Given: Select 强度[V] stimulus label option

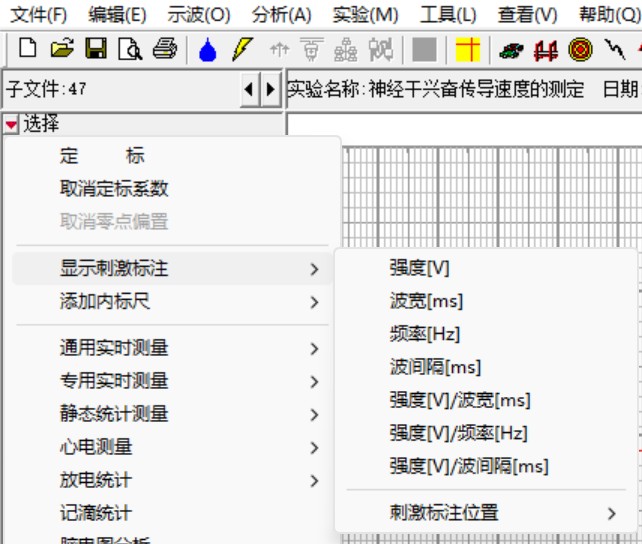Looking at the screenshot, I should [486, 269].
